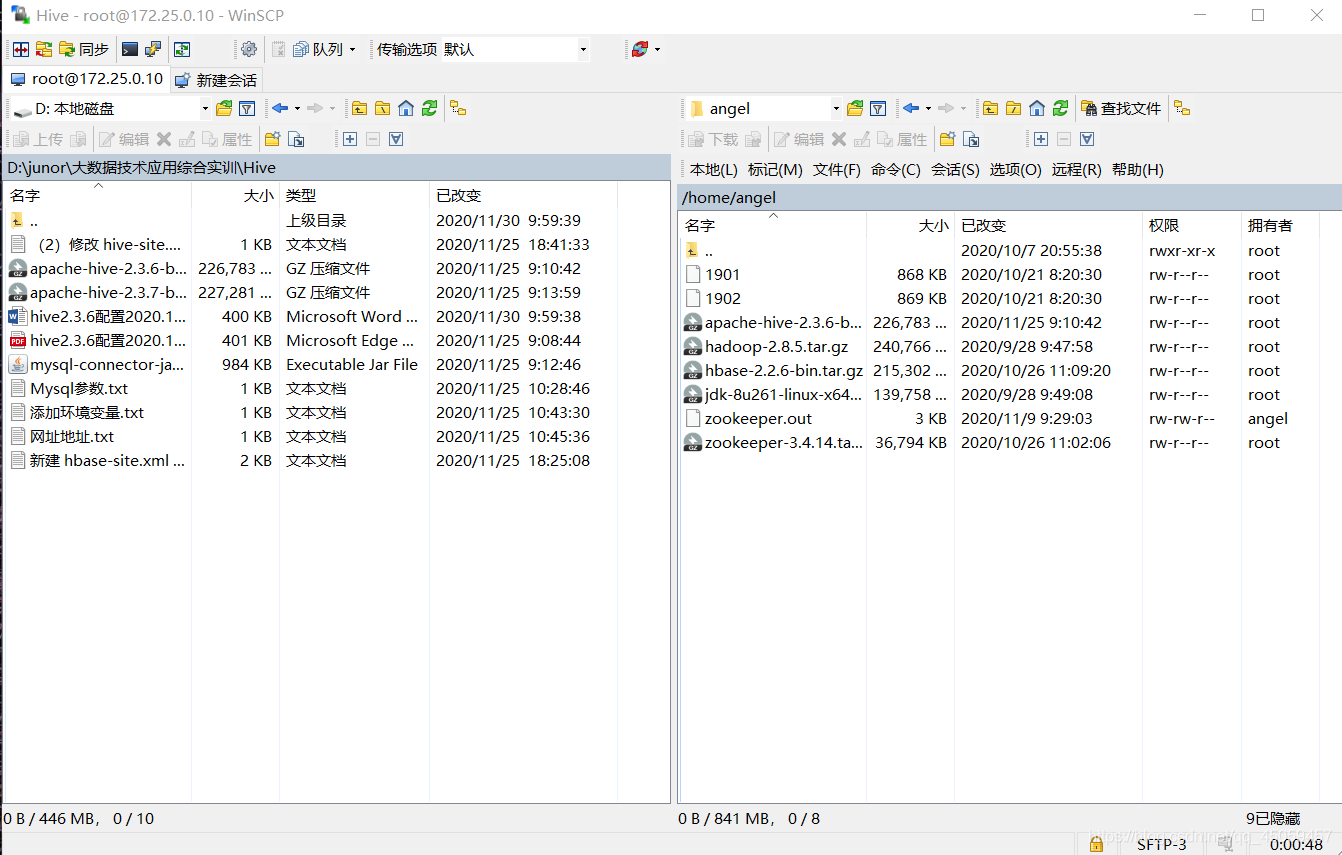Screen dimensions: 1342x855
Task: Click the open directory icon in remote panel
Action: pyautogui.click(x=855, y=108)
